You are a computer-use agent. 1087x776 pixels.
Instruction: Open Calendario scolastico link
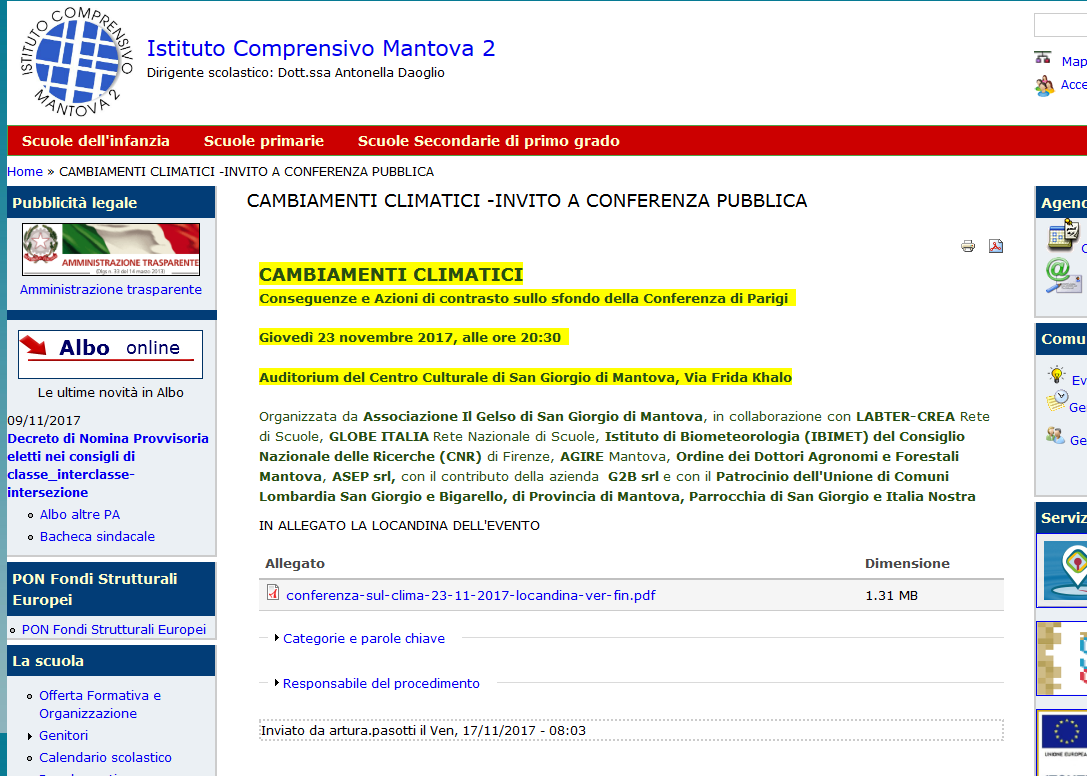pos(105,757)
